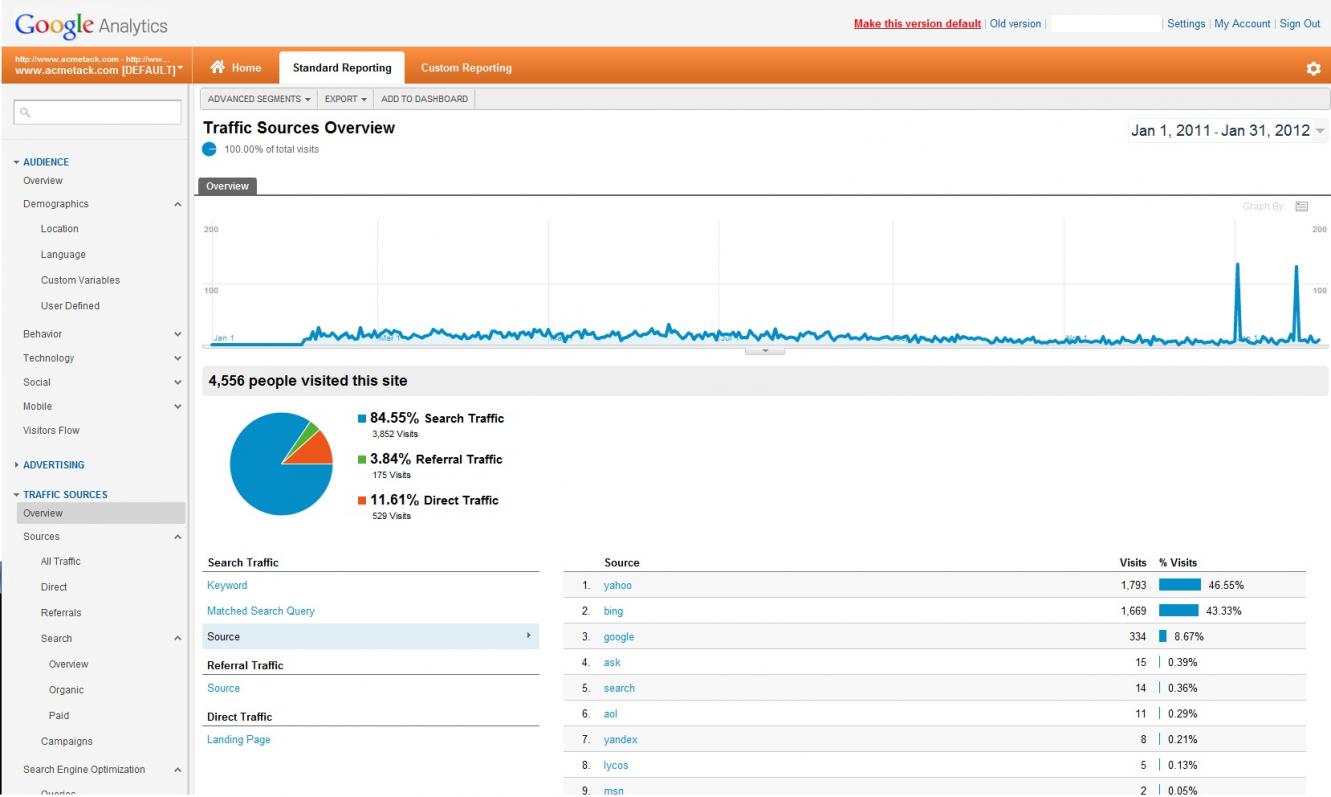
Task: Click blue Search Traffic legend swatch
Action: point(362,419)
